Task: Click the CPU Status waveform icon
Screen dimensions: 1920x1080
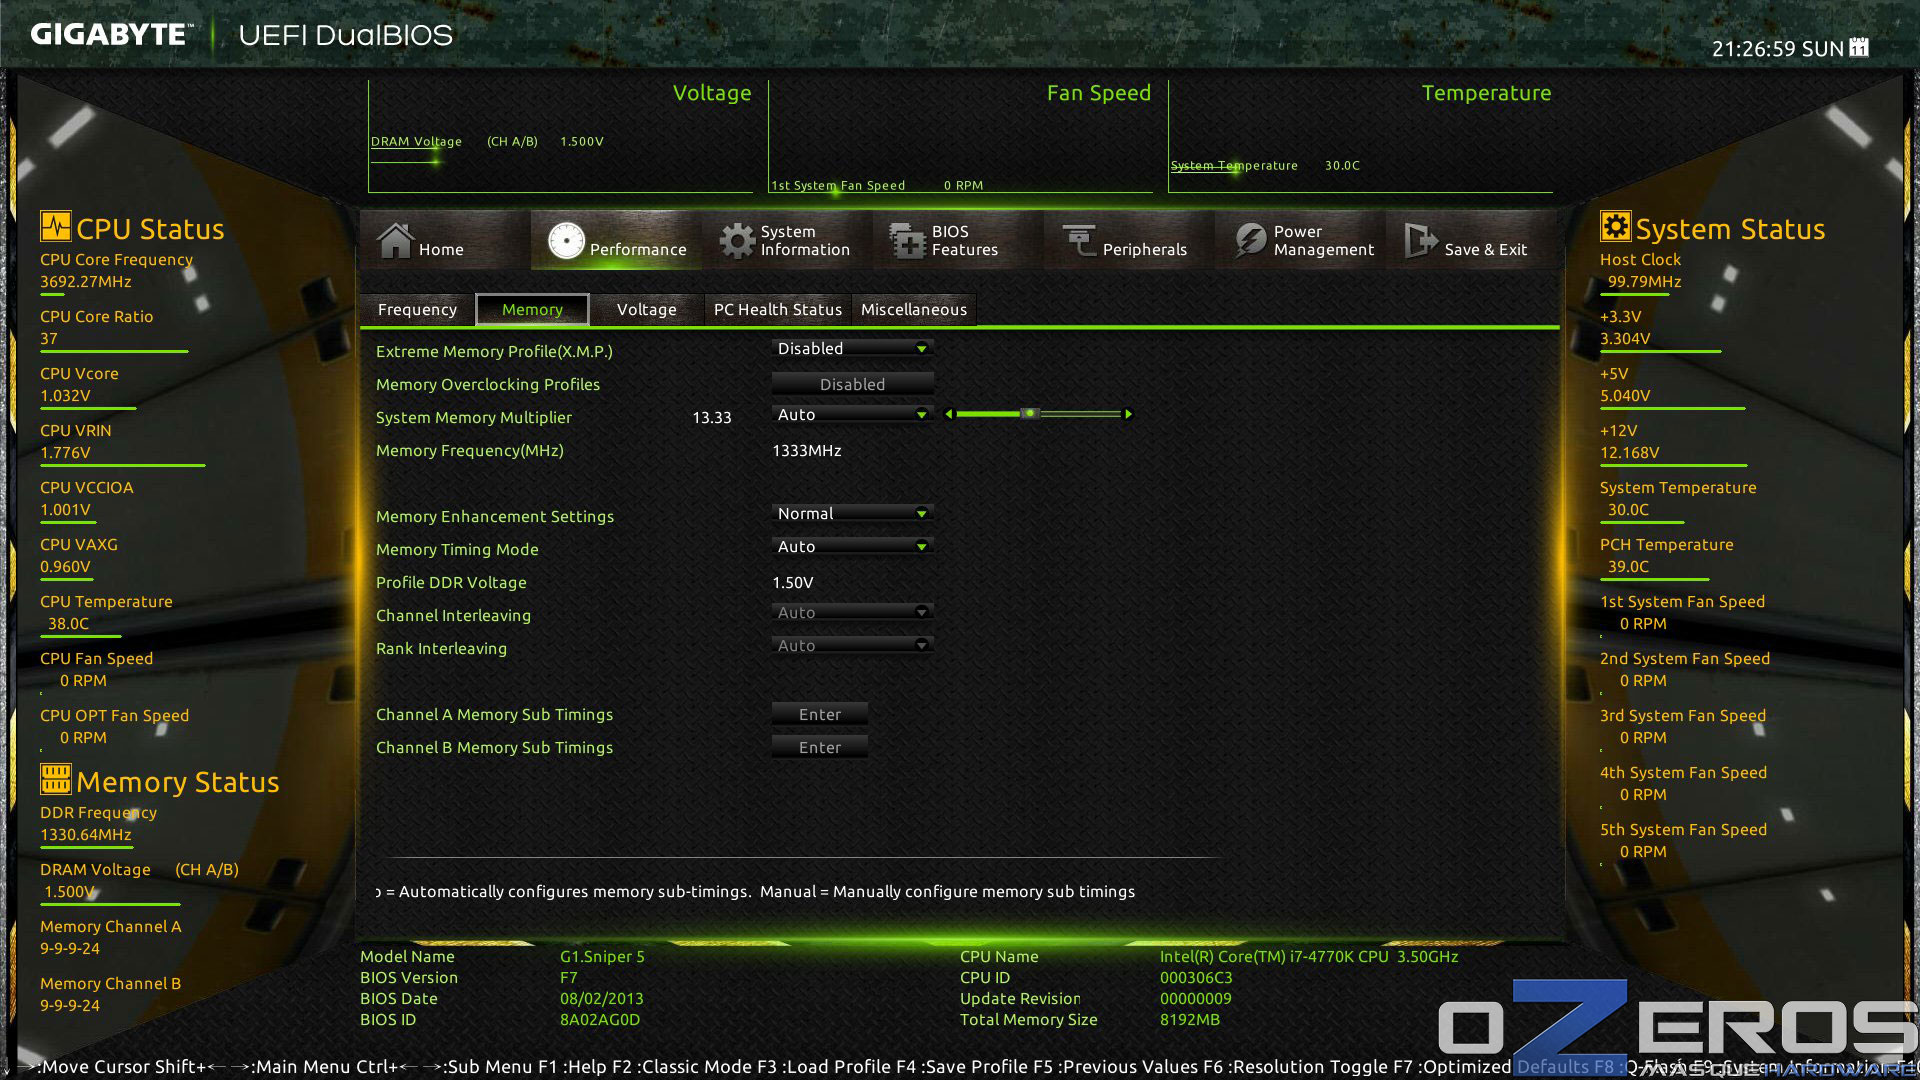Action: click(x=56, y=226)
